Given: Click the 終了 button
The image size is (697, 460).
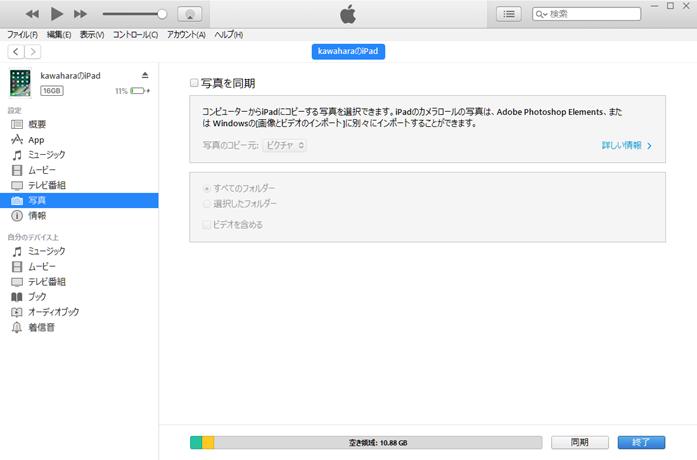Looking at the screenshot, I should (x=641, y=442).
